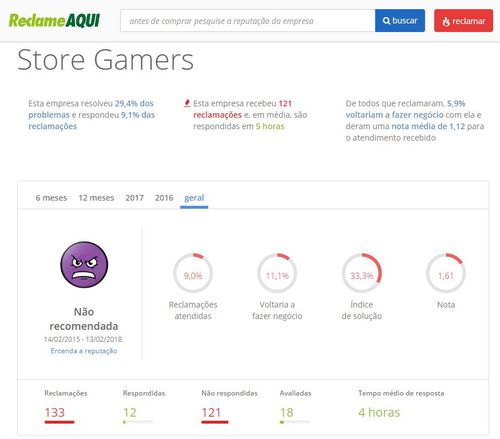The height and width of the screenshot is (439, 500).
Task: Click the 1,61 Nota circular gauge
Action: [x=446, y=273]
